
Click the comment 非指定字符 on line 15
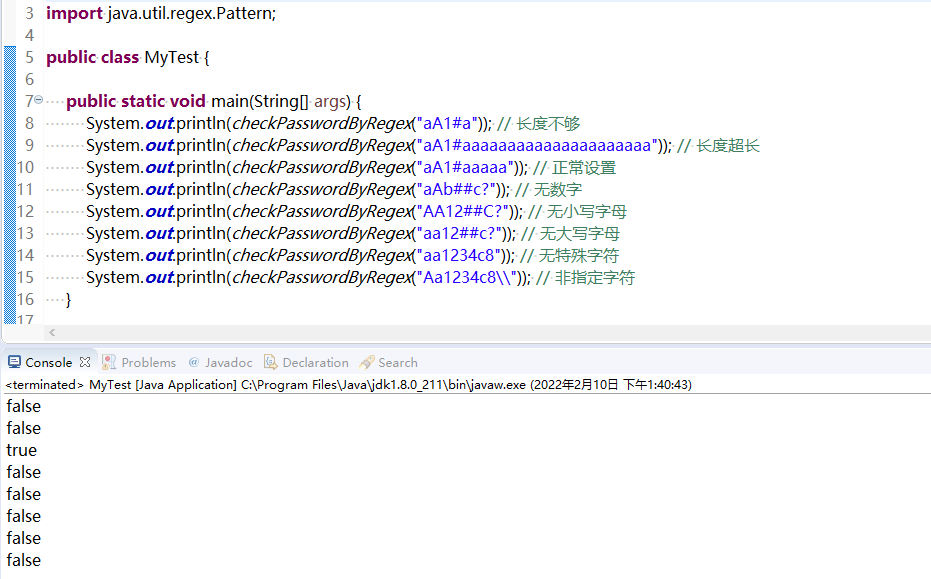595,277
